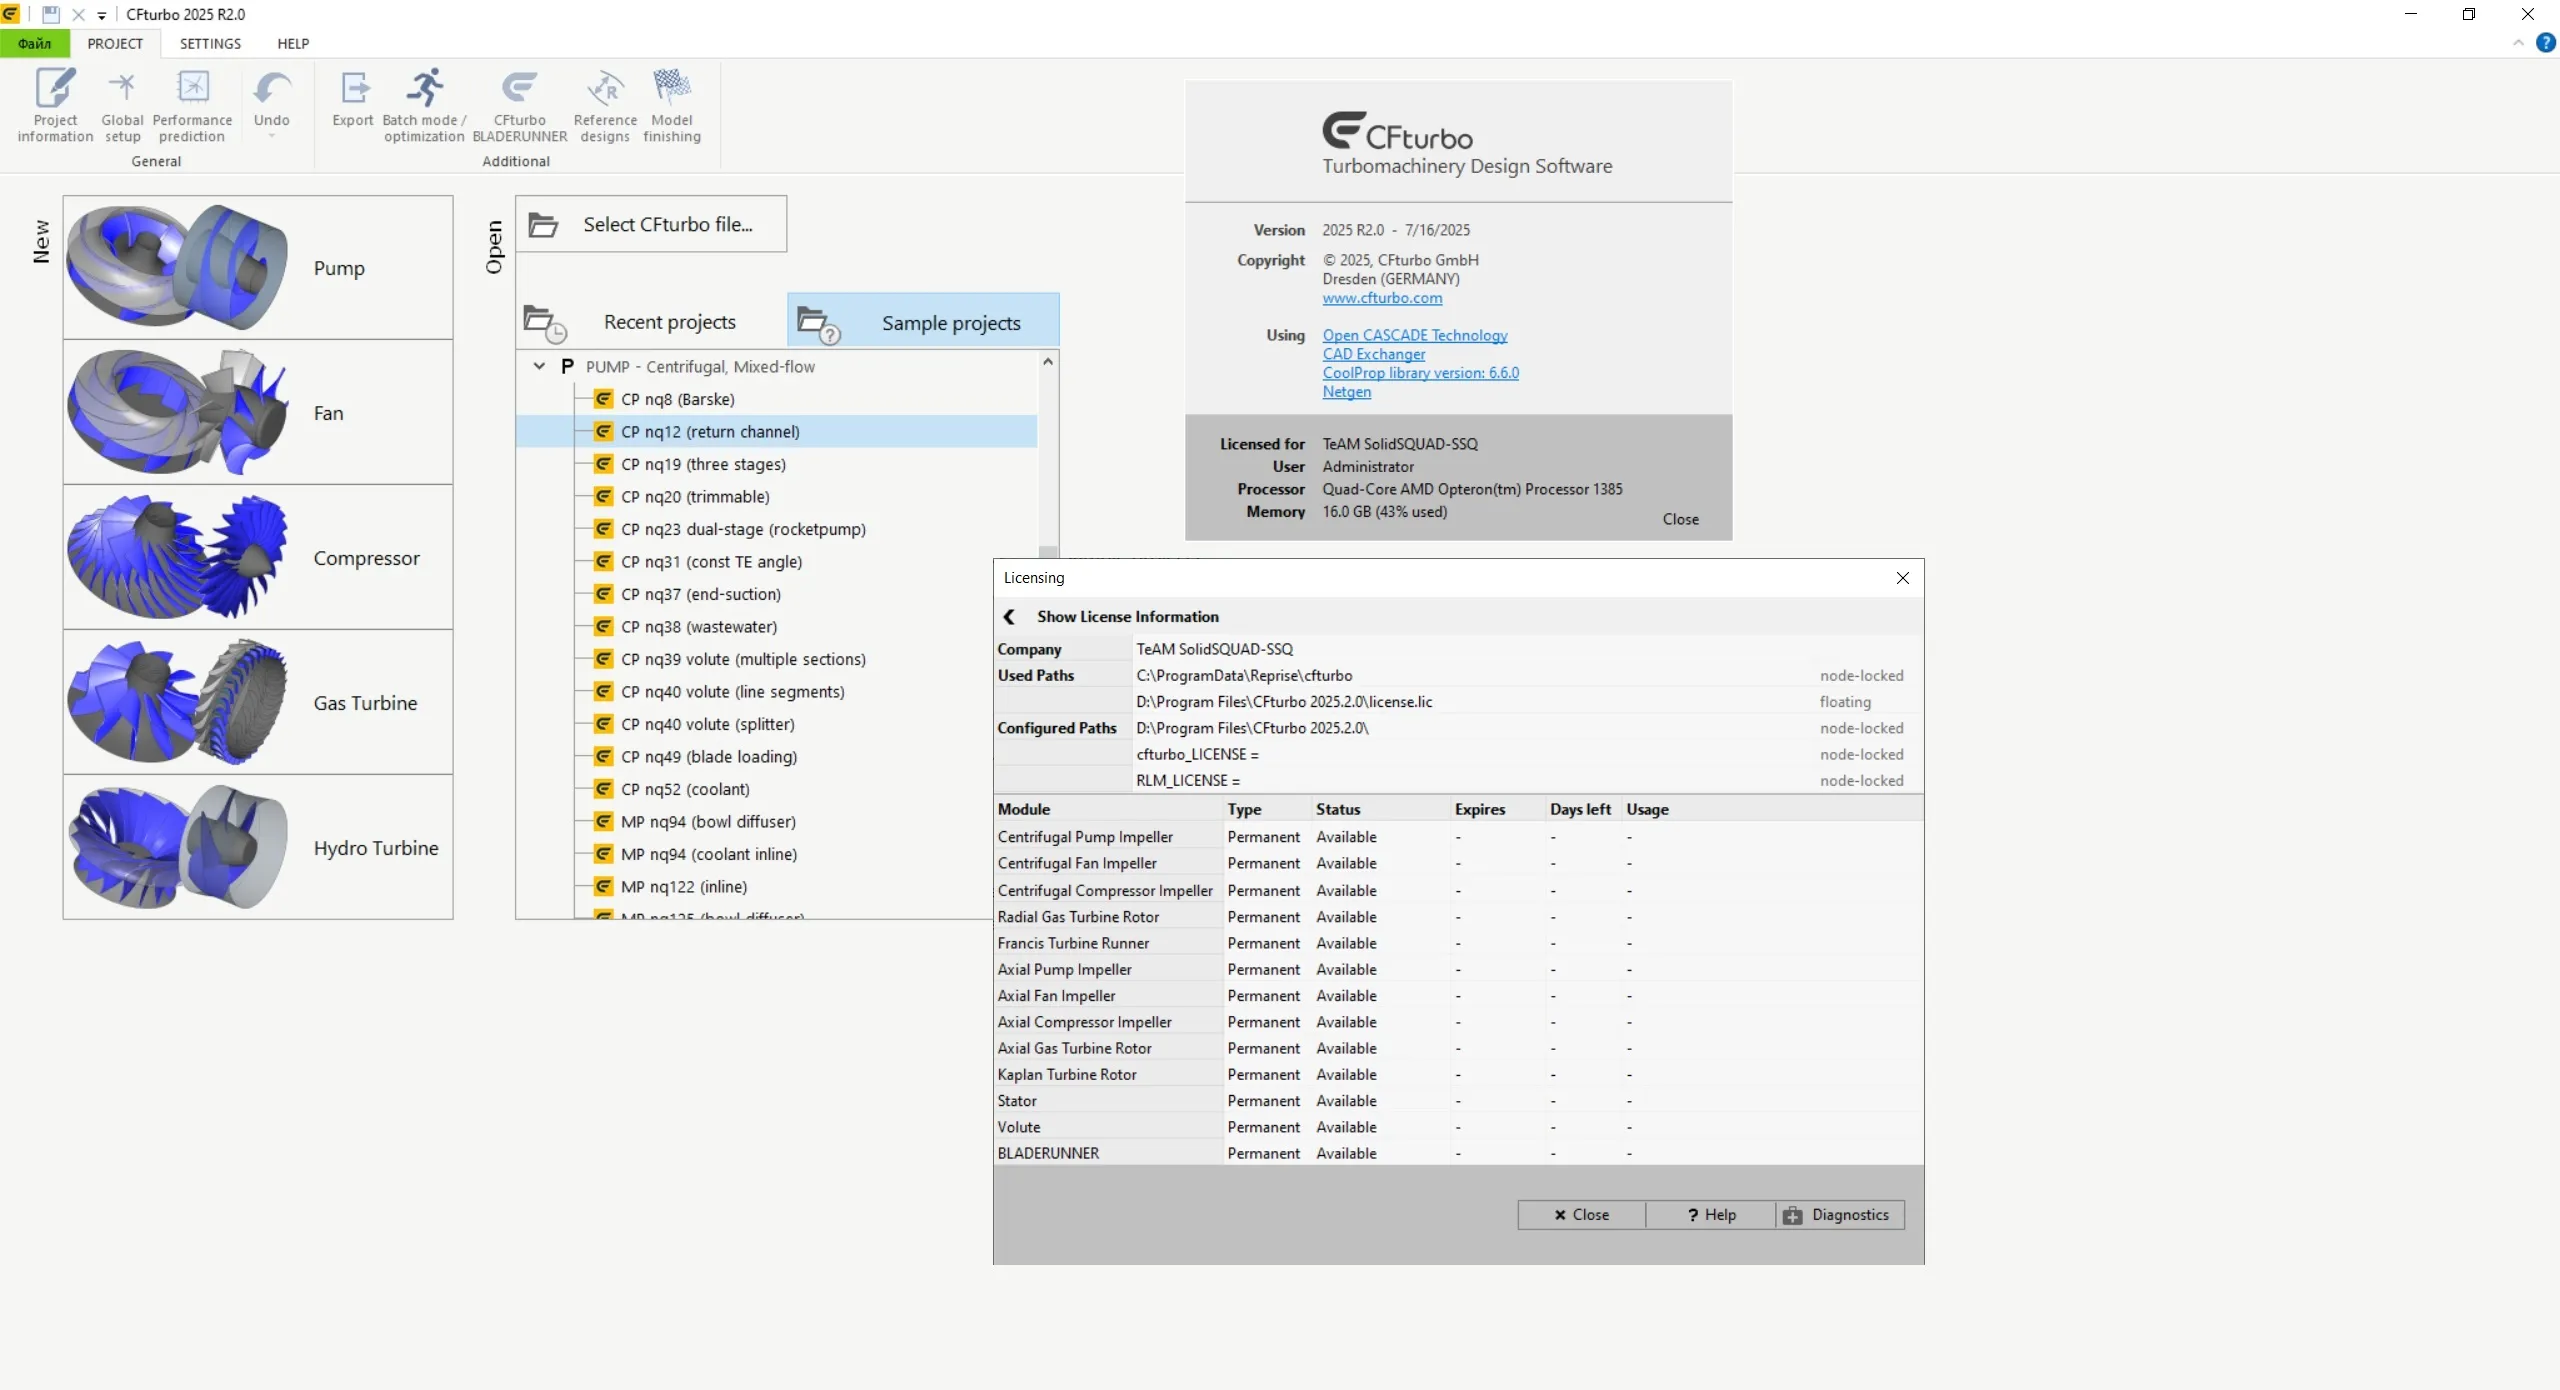Switch to the SETTINGS tab

tap(210, 43)
